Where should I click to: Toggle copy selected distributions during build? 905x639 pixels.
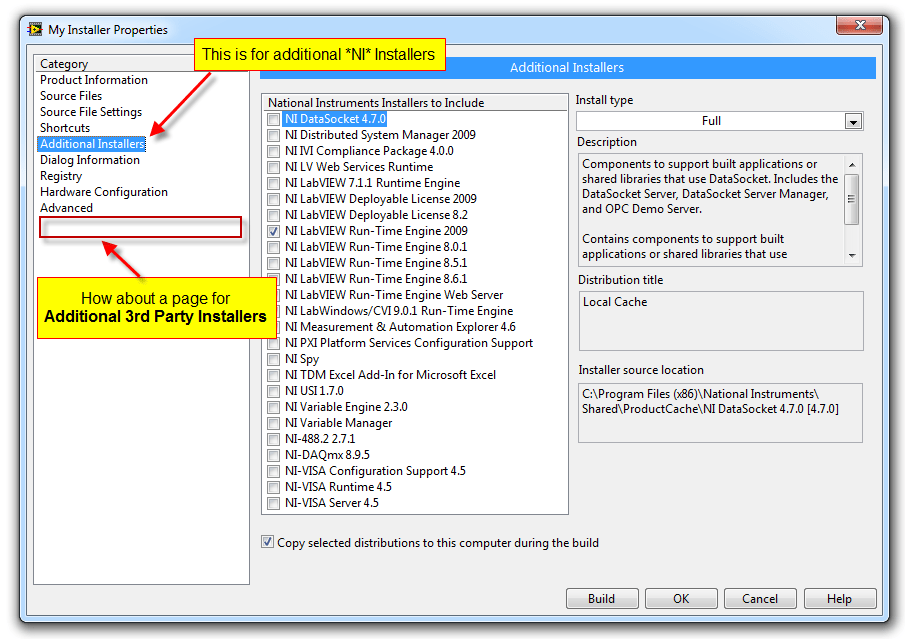click(x=267, y=541)
